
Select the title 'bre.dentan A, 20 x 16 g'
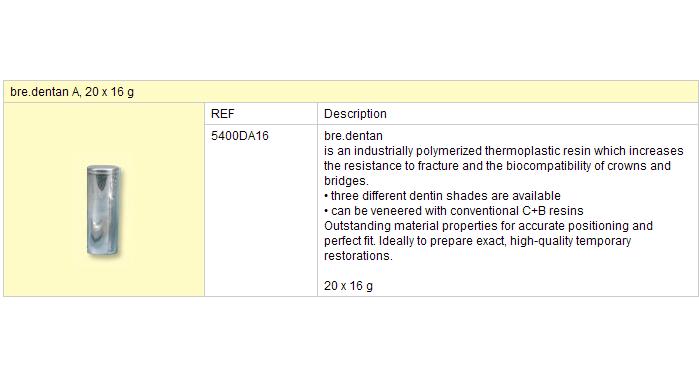coord(72,92)
